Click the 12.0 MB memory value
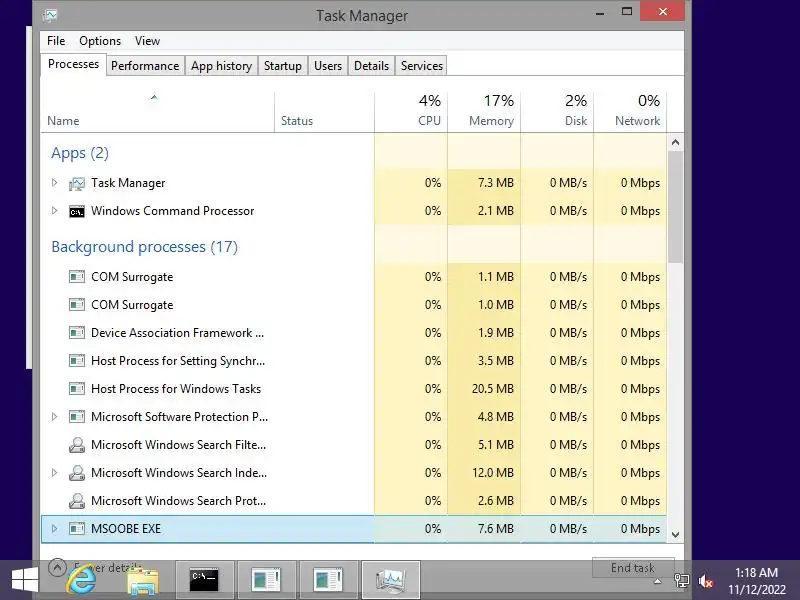This screenshot has width=800, height=600. [x=492, y=473]
